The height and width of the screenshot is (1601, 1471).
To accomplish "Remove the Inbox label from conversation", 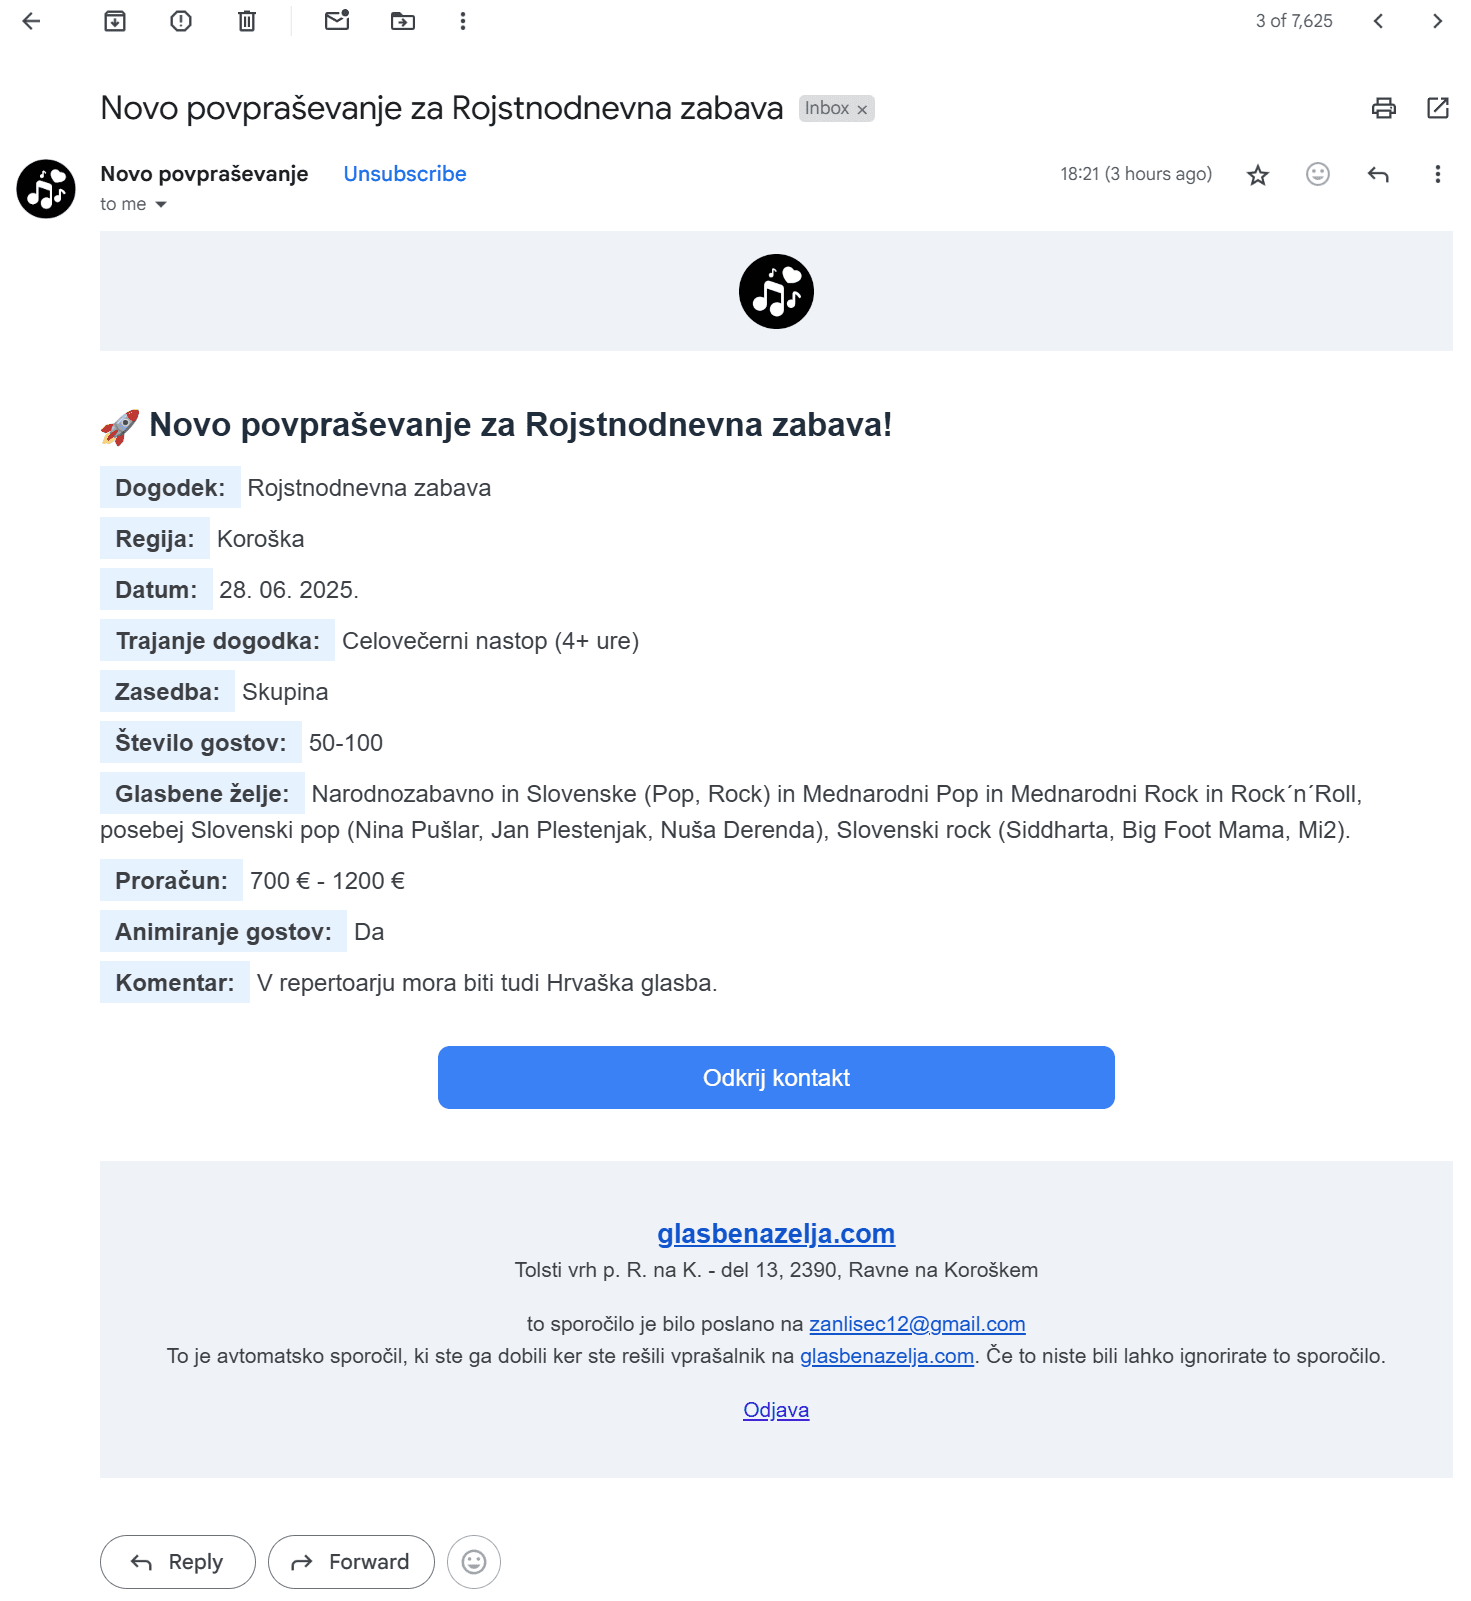I will [862, 110].
